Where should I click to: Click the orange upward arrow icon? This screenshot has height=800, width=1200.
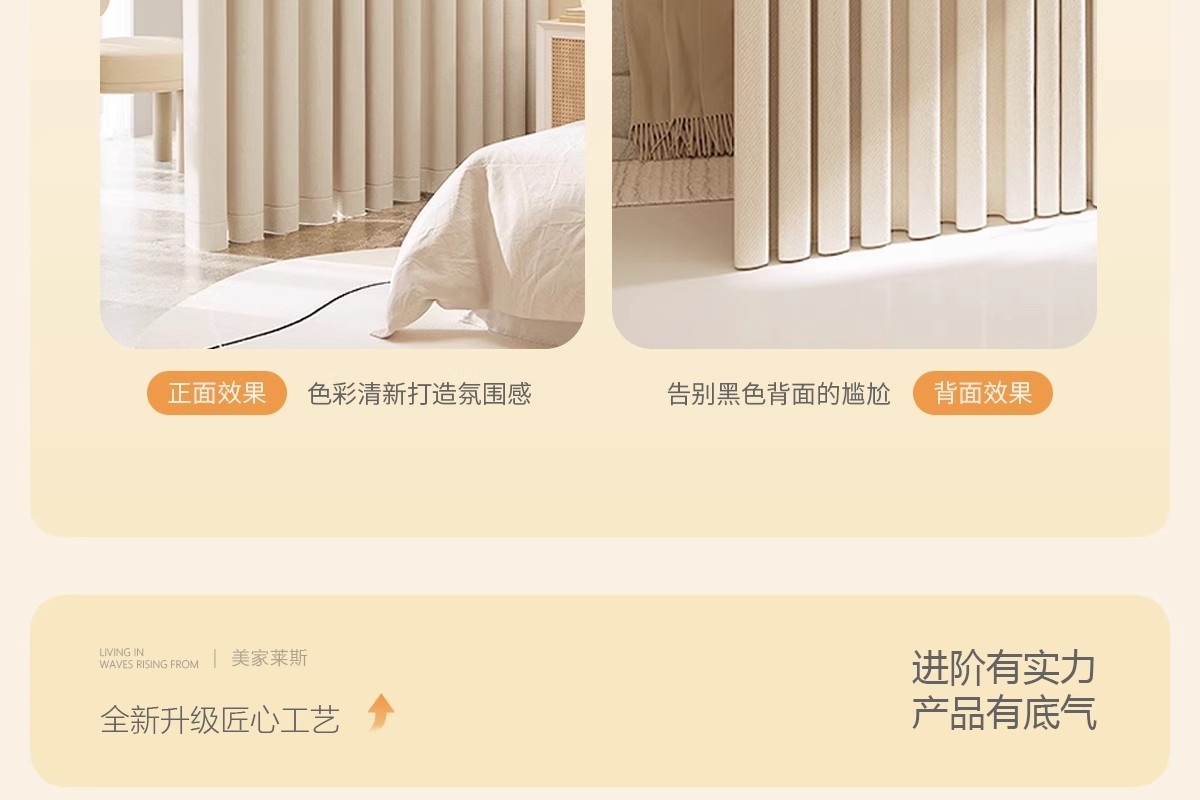click(381, 712)
